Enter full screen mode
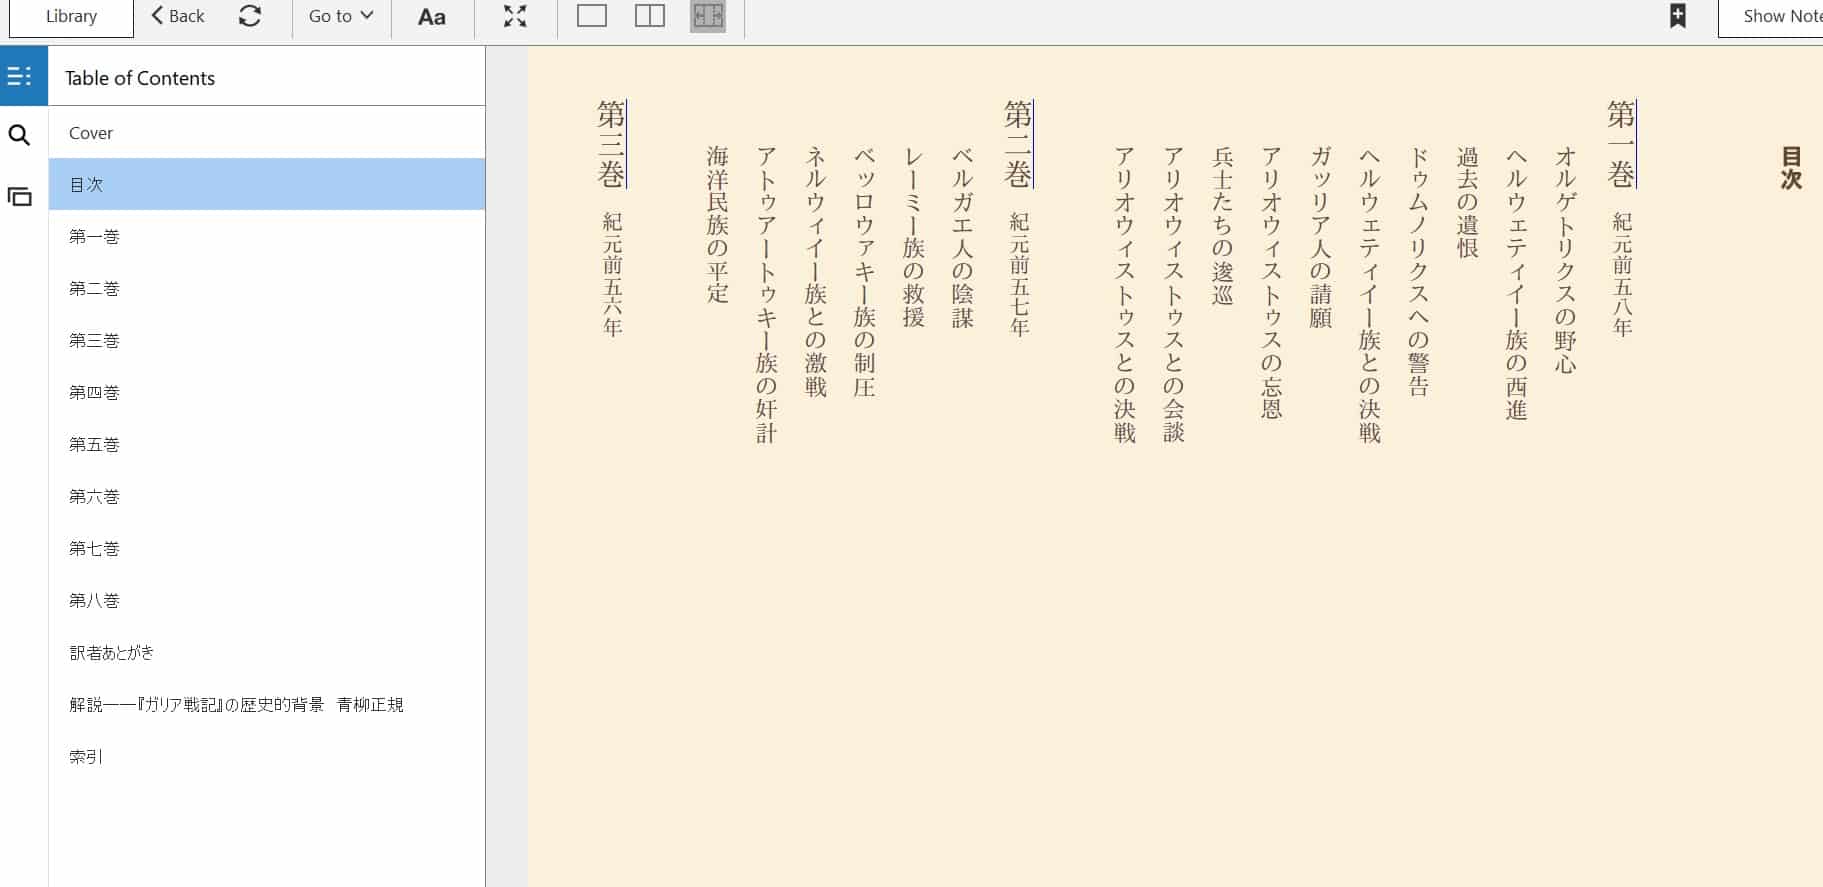 click(x=515, y=17)
